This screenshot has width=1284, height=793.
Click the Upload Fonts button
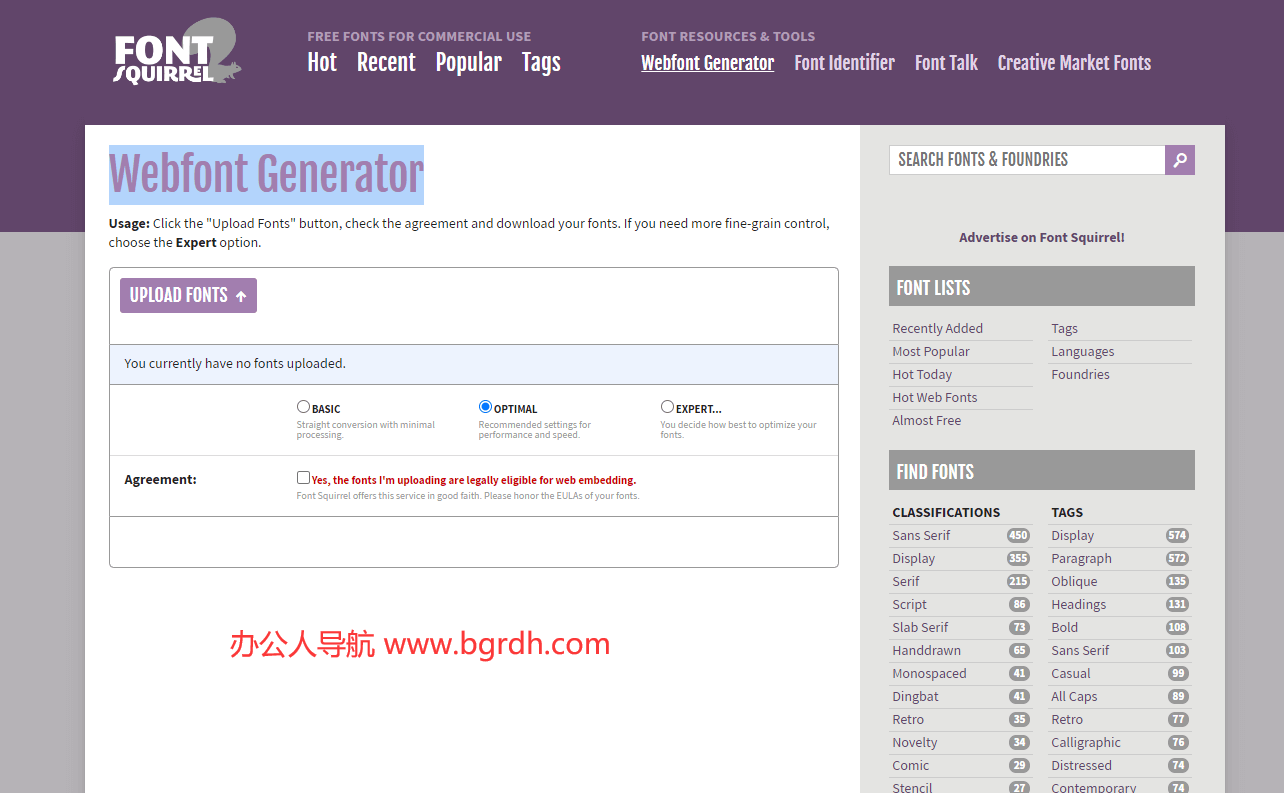(188, 295)
